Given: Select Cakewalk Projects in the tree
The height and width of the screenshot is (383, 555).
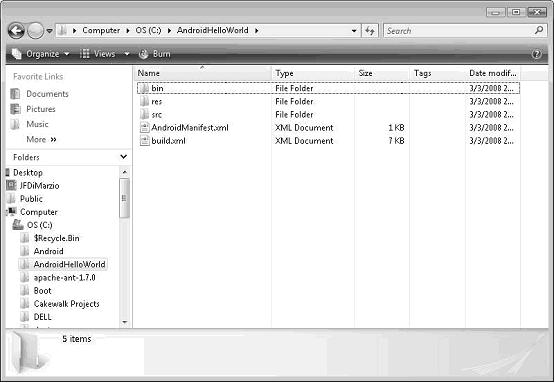Looking at the screenshot, I should coord(67,304).
